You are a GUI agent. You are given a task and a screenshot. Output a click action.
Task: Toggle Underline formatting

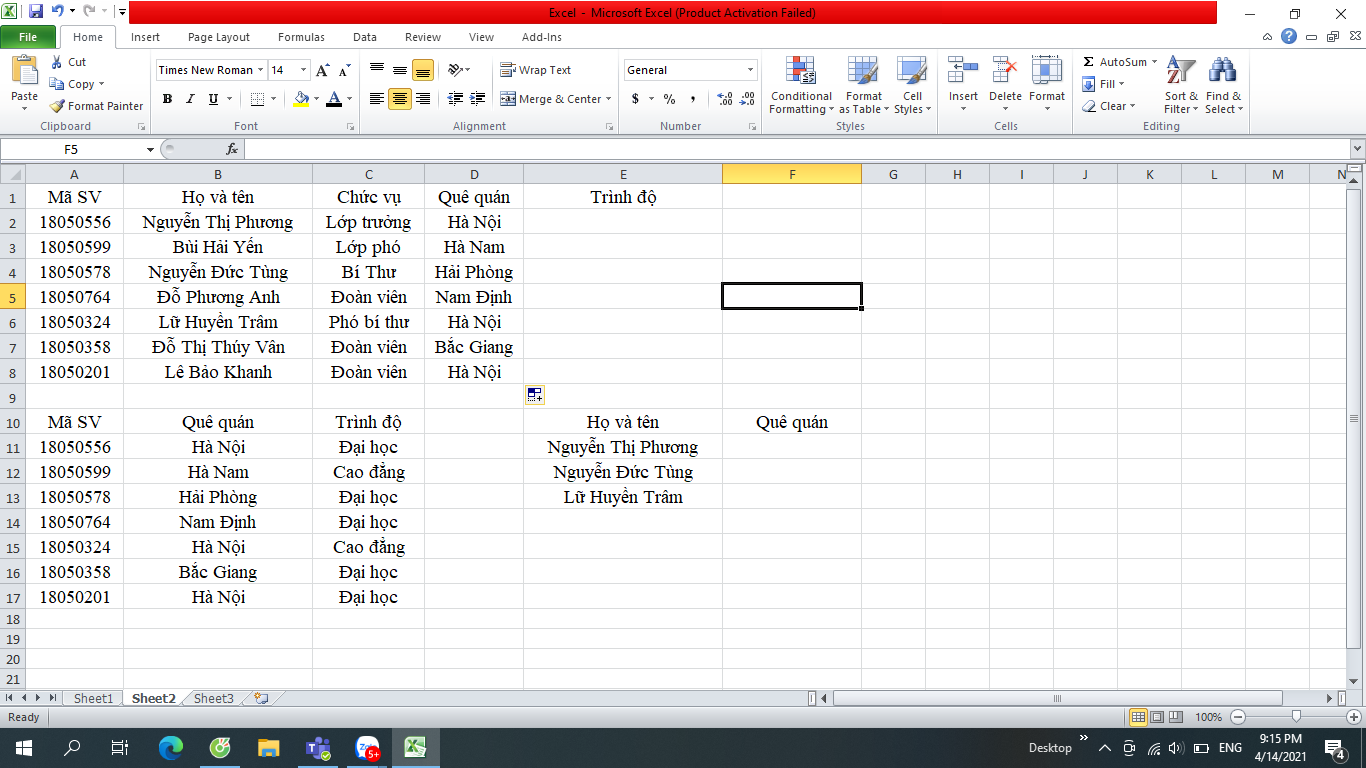213,99
